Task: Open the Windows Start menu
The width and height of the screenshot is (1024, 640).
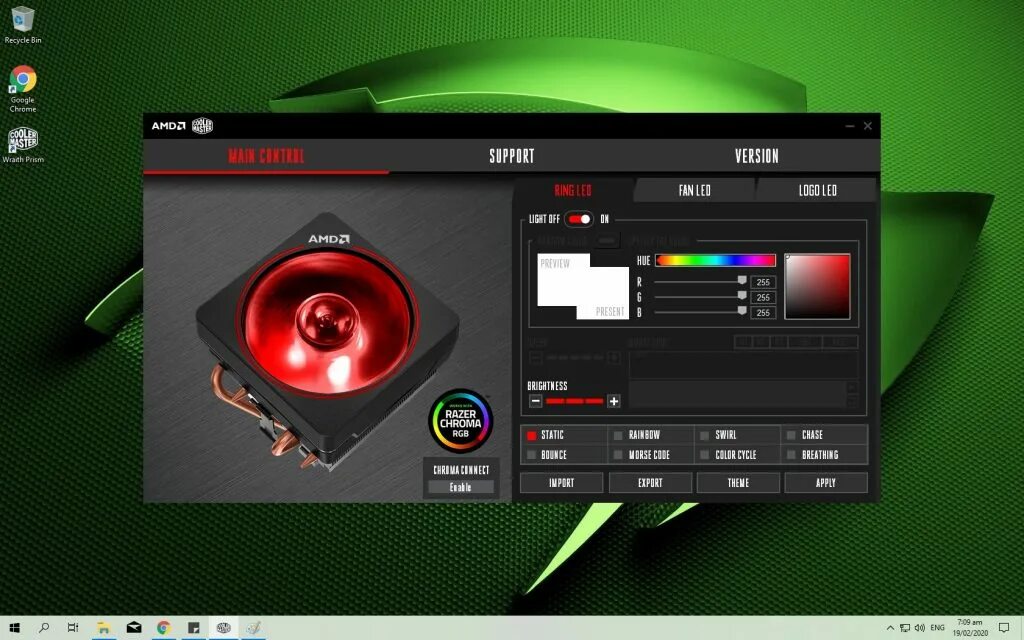Action: point(14,628)
